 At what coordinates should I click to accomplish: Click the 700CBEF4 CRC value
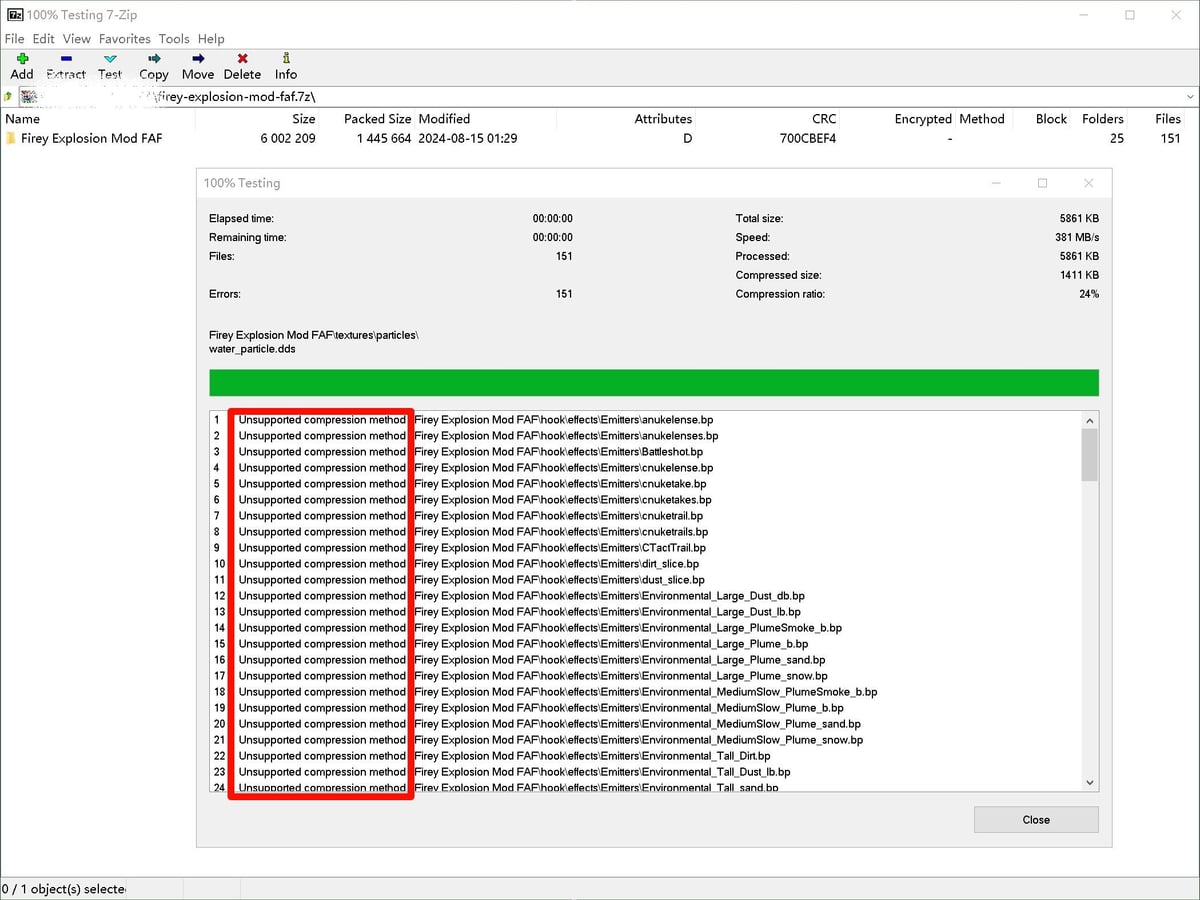(808, 138)
